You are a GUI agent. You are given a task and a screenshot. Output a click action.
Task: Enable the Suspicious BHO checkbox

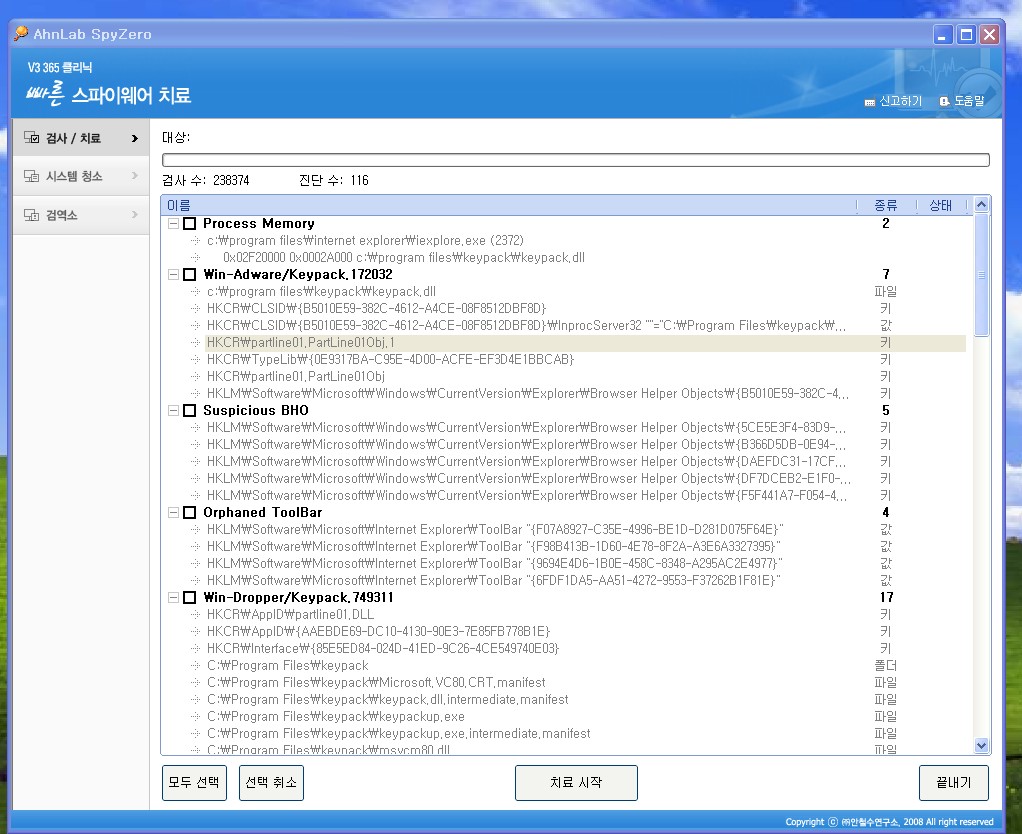(190, 410)
